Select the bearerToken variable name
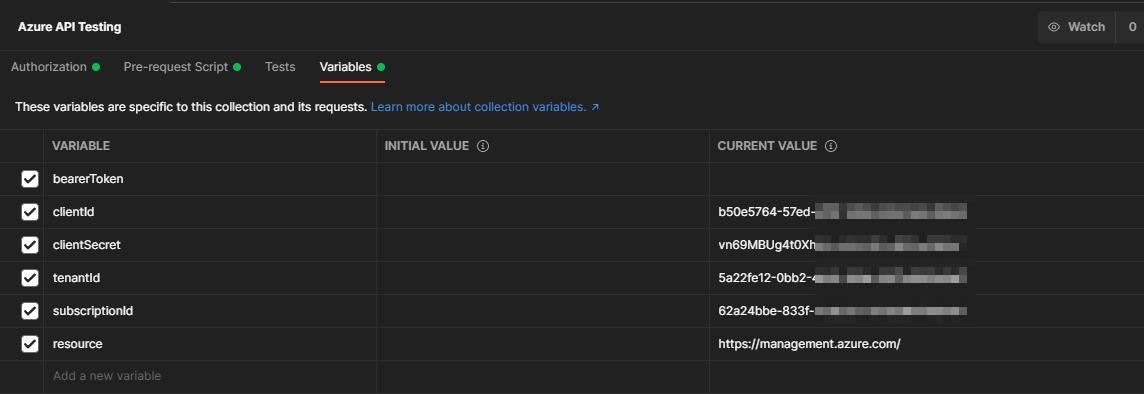Viewport: 1144px width, 394px height. [88, 179]
